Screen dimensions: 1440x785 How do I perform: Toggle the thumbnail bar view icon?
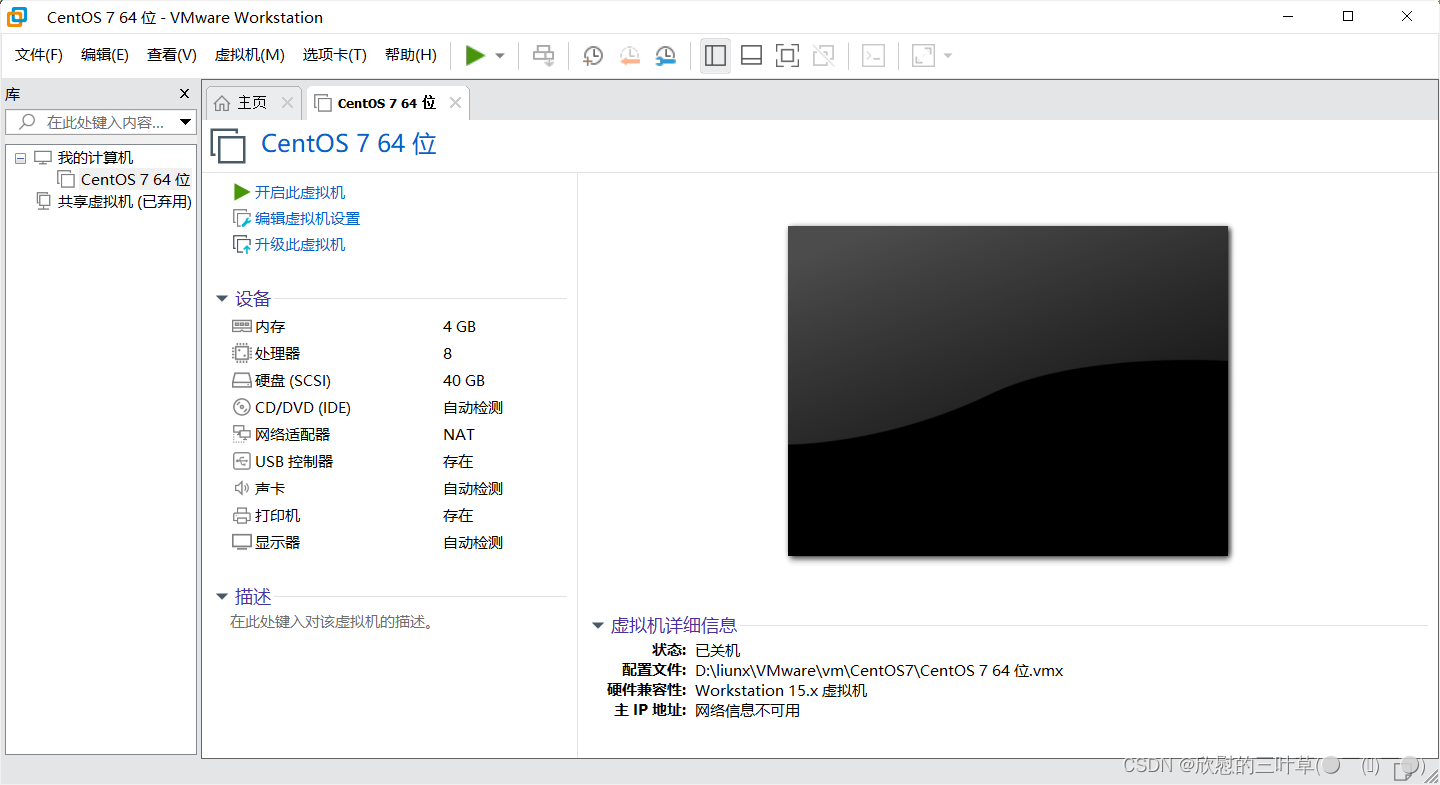751,55
